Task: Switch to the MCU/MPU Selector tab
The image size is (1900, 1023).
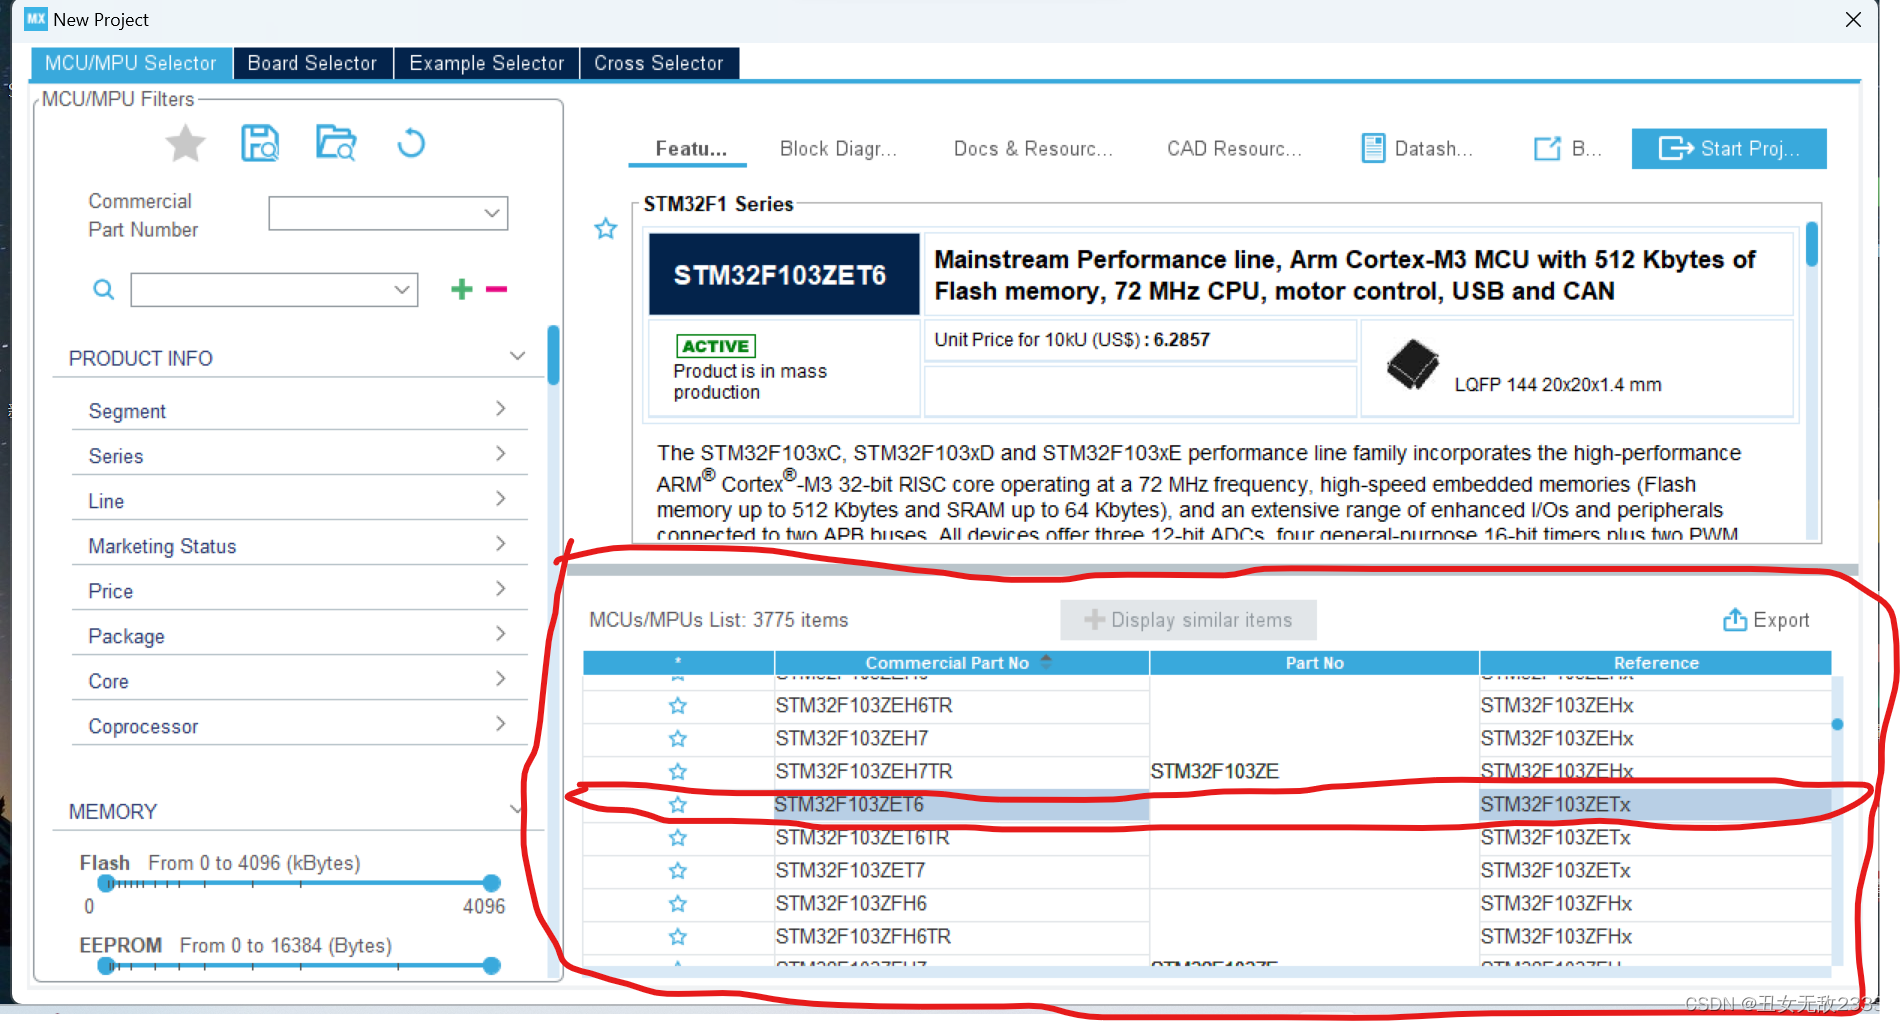Action: coord(131,63)
